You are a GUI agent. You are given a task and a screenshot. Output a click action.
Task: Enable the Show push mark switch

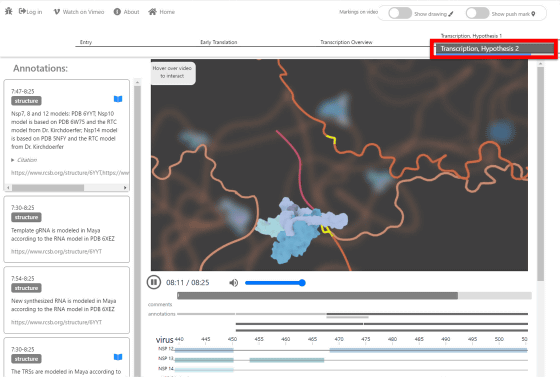[x=478, y=13]
